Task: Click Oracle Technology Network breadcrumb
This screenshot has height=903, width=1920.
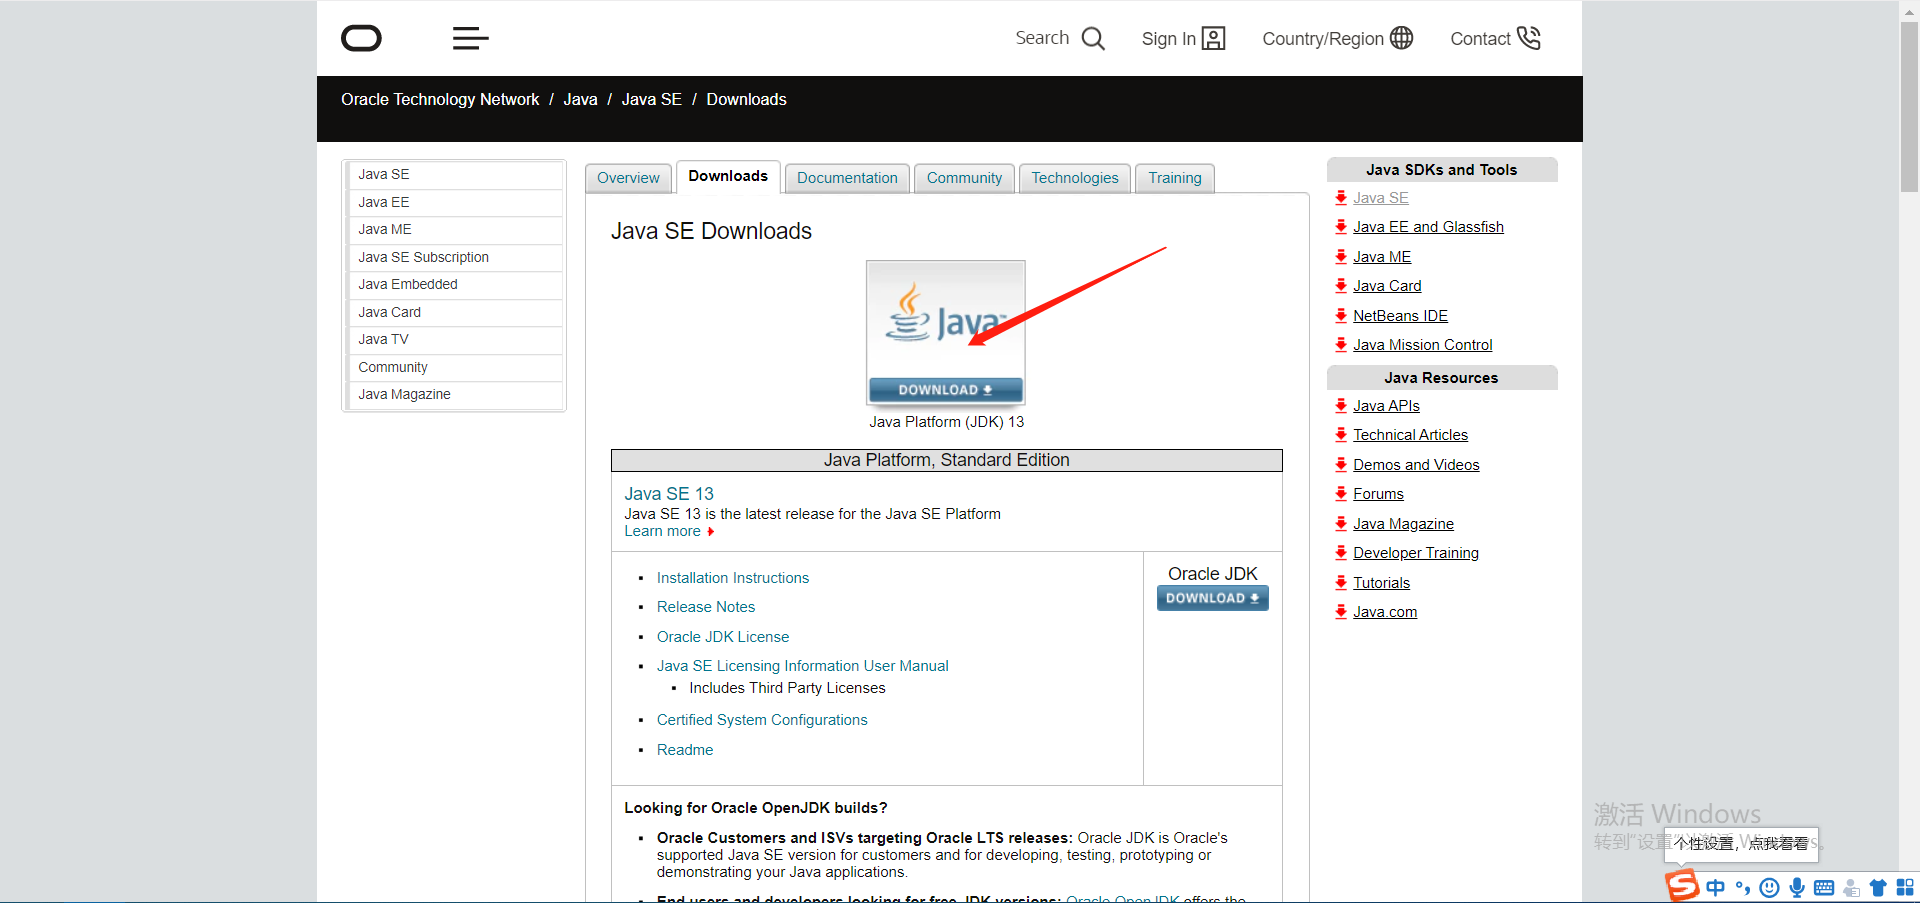Action: tap(440, 100)
